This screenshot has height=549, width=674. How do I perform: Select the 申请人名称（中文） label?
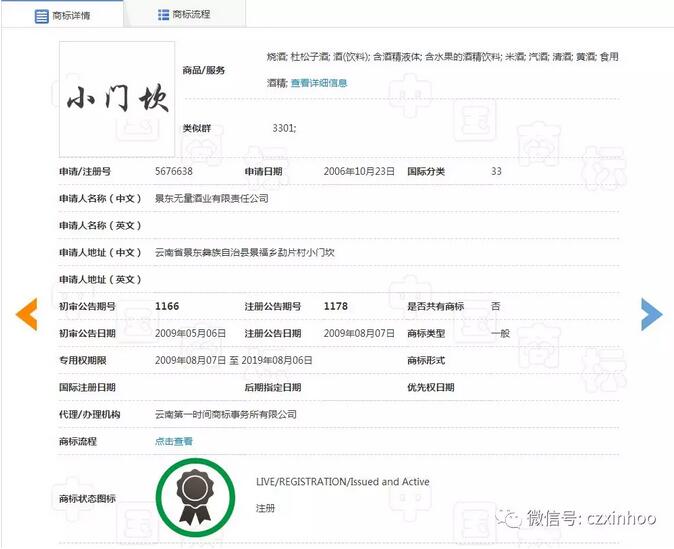click(100, 198)
